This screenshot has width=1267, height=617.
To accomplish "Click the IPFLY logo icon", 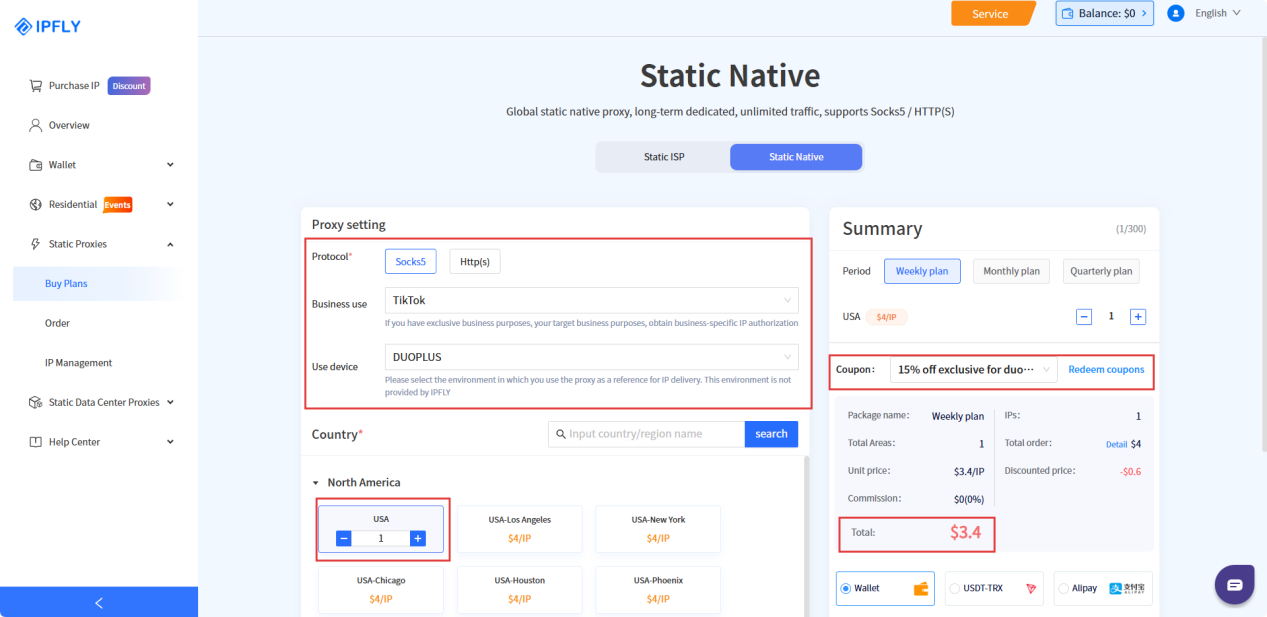I will (x=24, y=27).
